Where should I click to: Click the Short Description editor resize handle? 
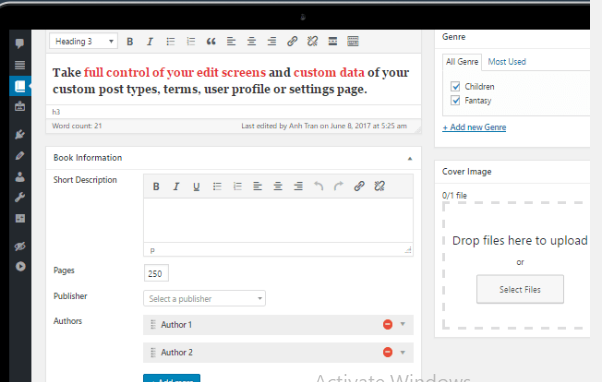coord(408,250)
